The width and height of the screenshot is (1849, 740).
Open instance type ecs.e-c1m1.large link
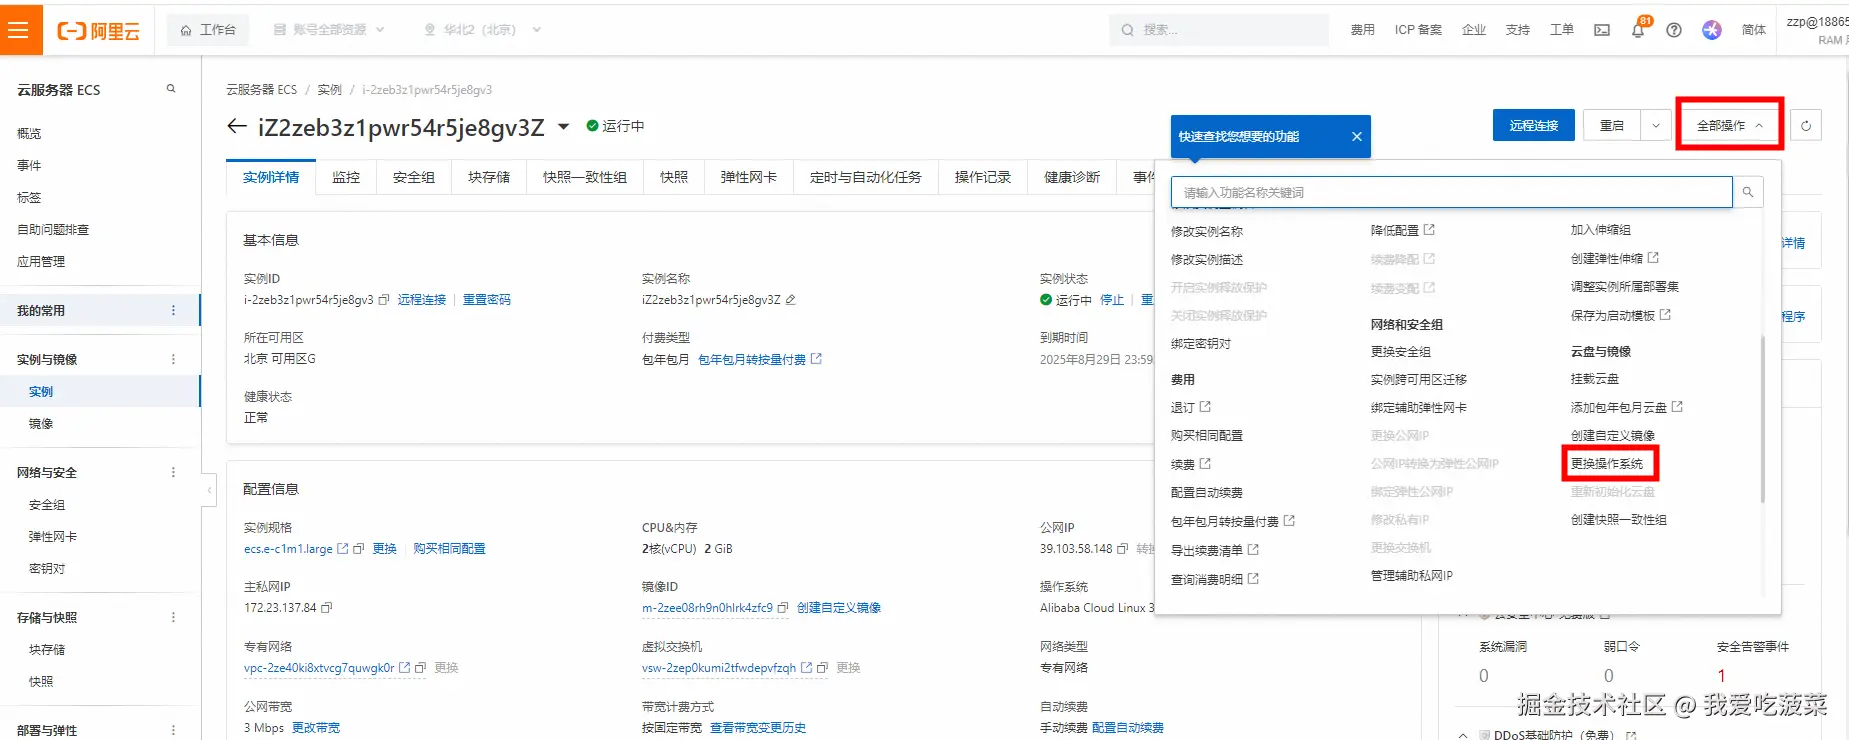[289, 549]
